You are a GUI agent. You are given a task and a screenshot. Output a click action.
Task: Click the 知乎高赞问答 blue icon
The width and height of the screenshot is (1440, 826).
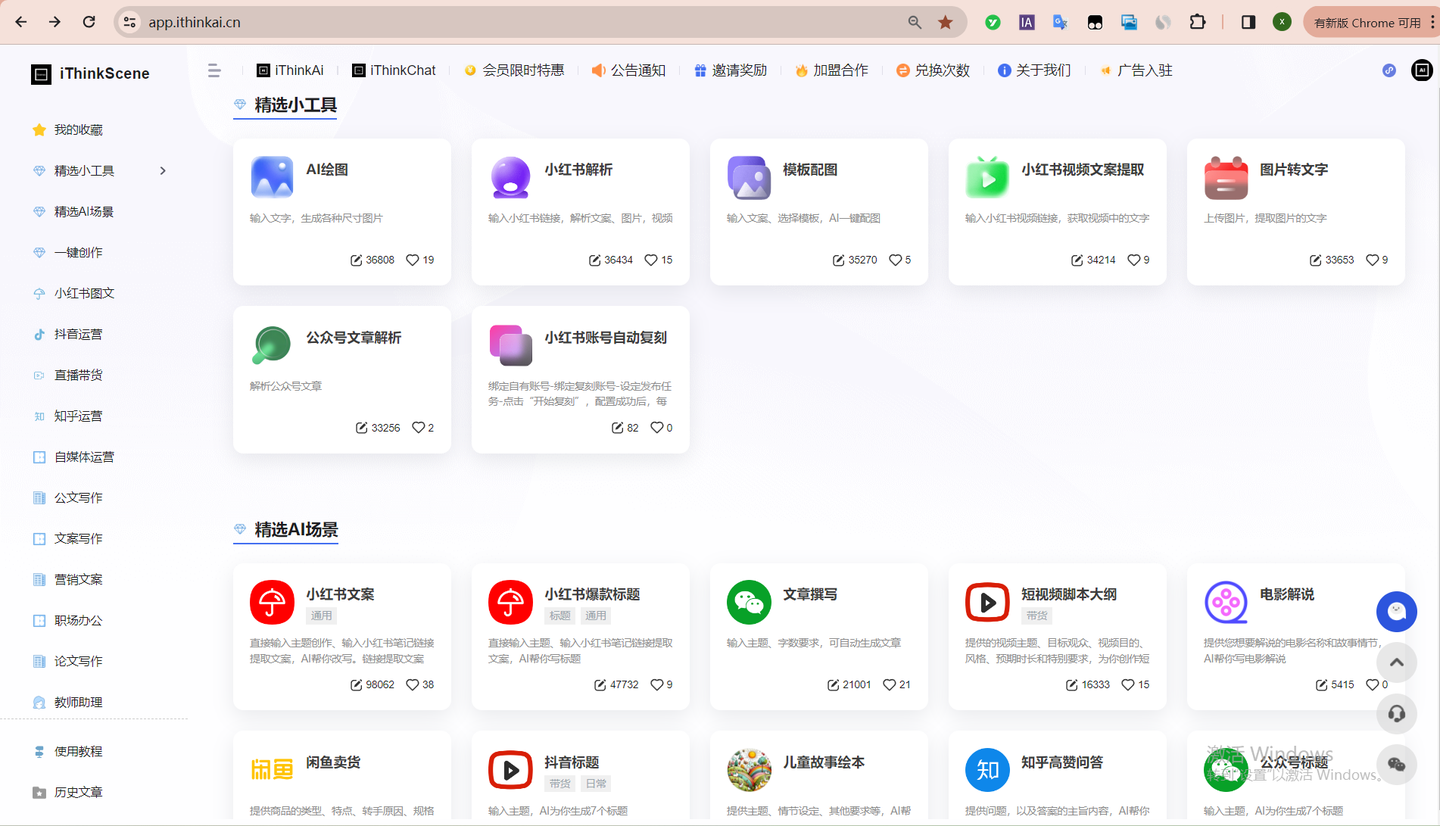click(x=987, y=770)
